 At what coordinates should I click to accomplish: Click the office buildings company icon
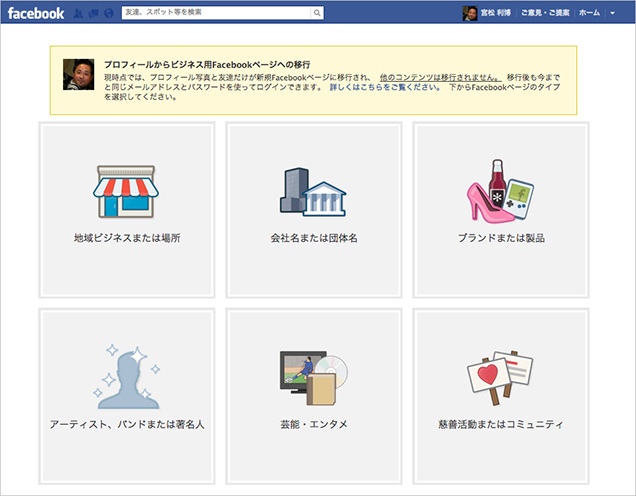coord(313,191)
